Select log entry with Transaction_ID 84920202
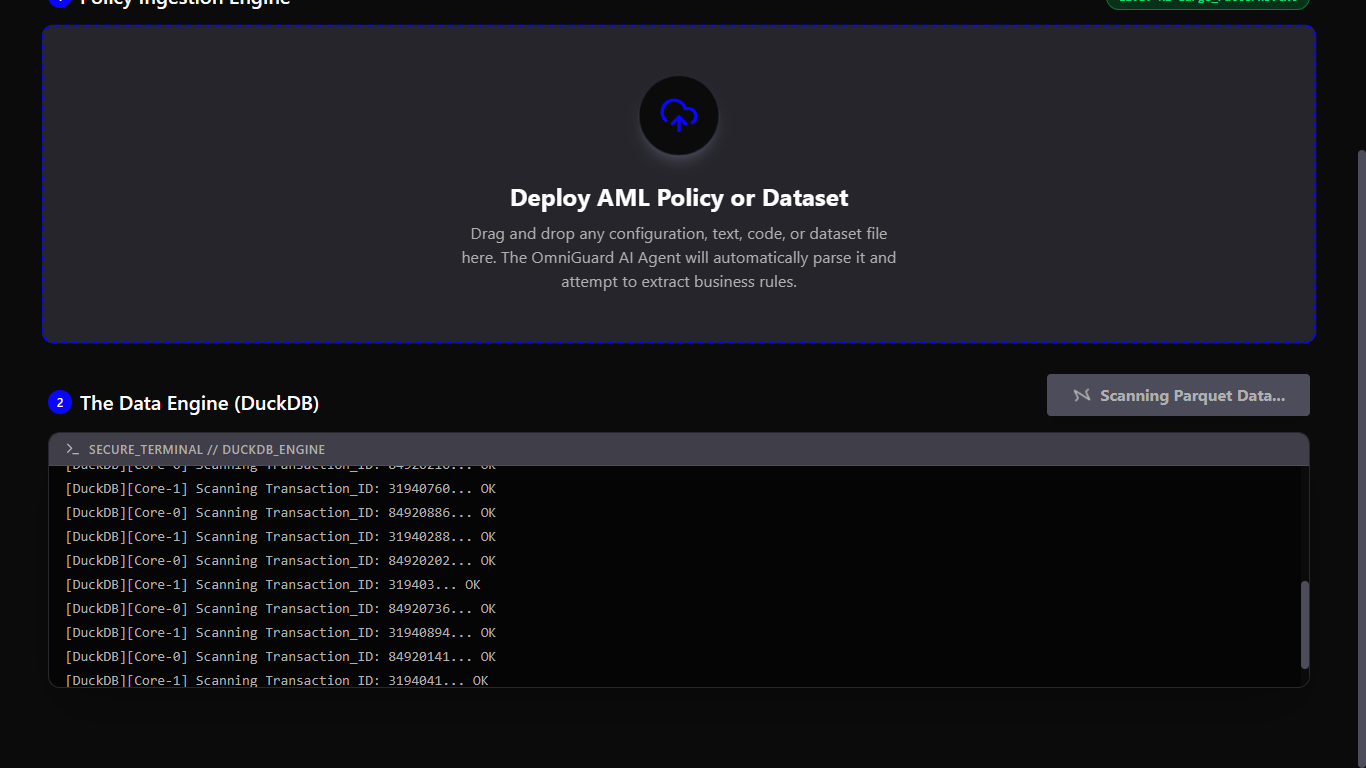 click(280, 561)
